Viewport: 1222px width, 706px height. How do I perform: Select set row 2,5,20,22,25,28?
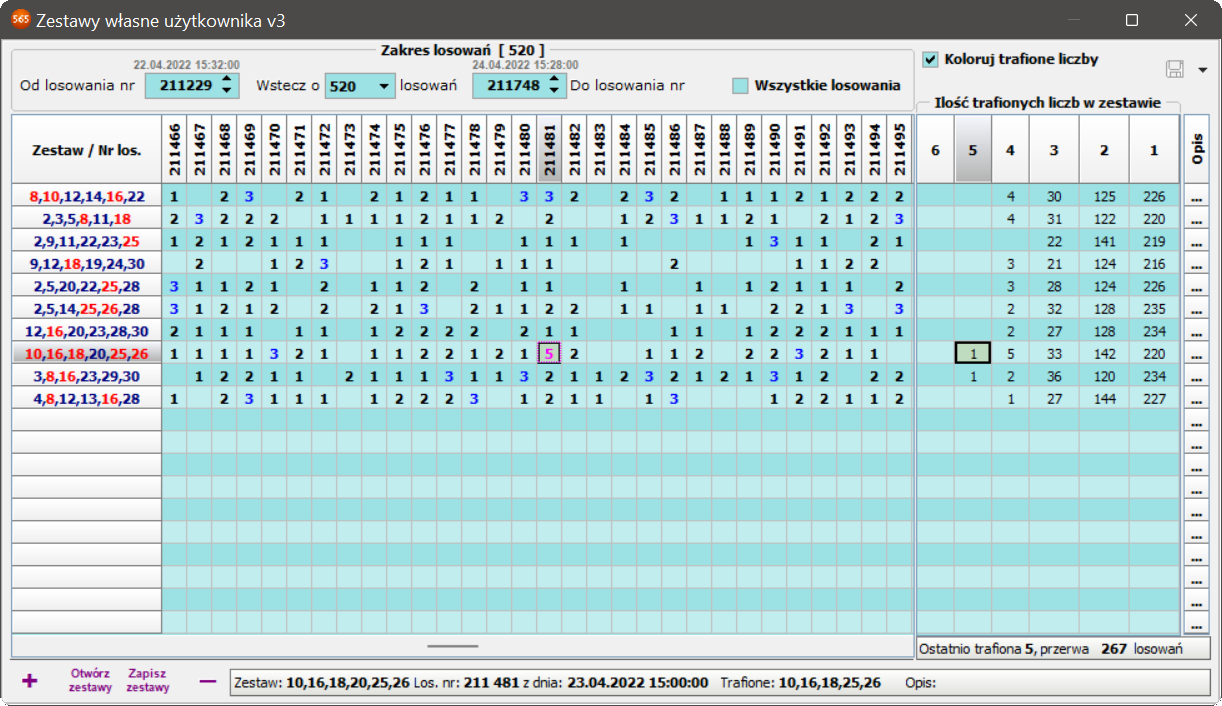coord(87,286)
